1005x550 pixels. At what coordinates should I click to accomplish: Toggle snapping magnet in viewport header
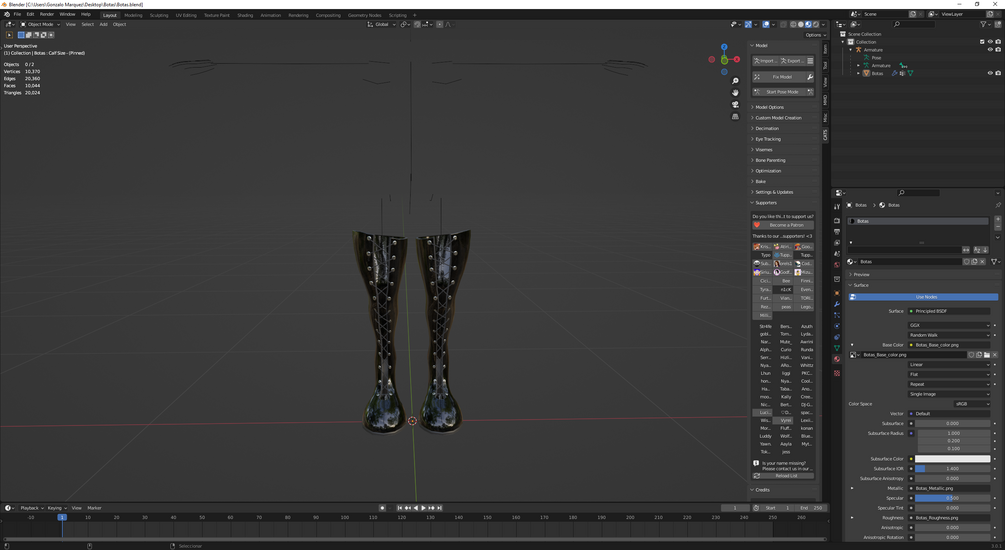(x=417, y=24)
